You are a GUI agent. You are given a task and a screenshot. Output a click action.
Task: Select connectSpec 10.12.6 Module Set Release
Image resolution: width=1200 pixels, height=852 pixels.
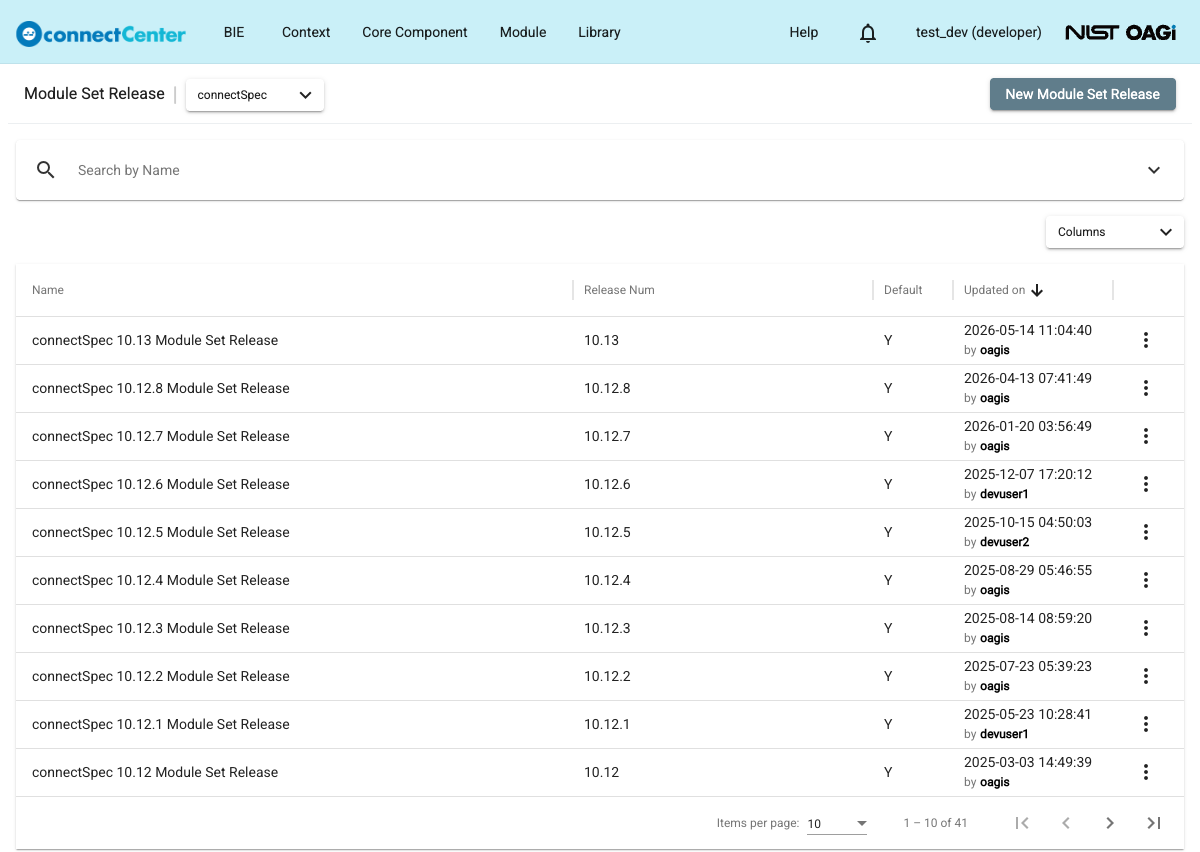coord(161,484)
